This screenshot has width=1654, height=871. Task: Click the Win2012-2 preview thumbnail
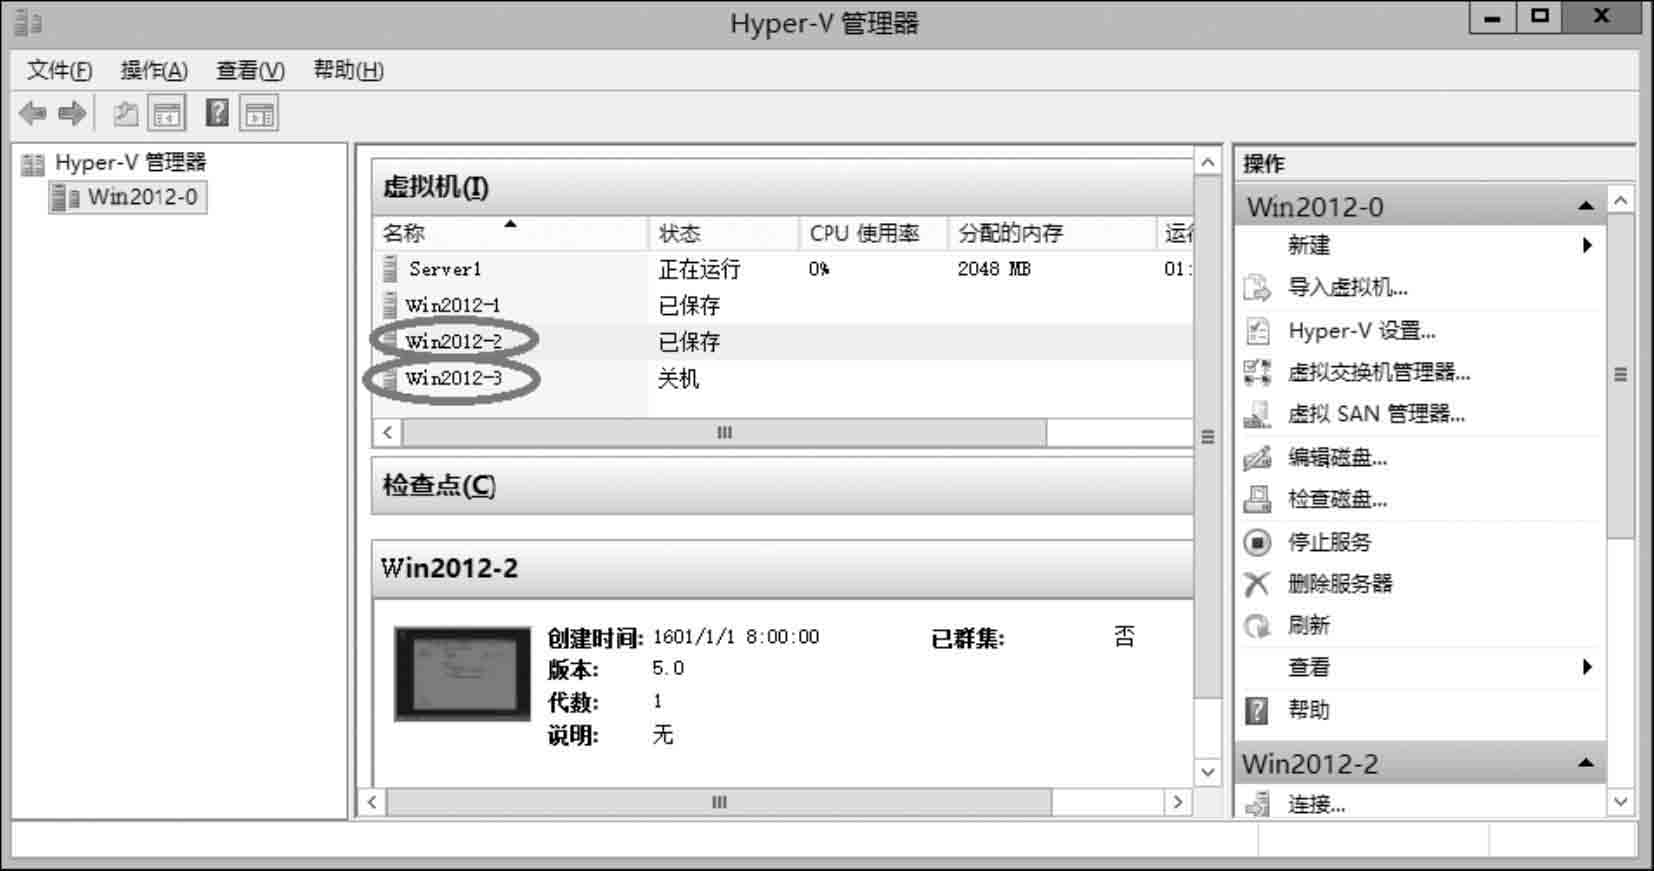(x=462, y=673)
